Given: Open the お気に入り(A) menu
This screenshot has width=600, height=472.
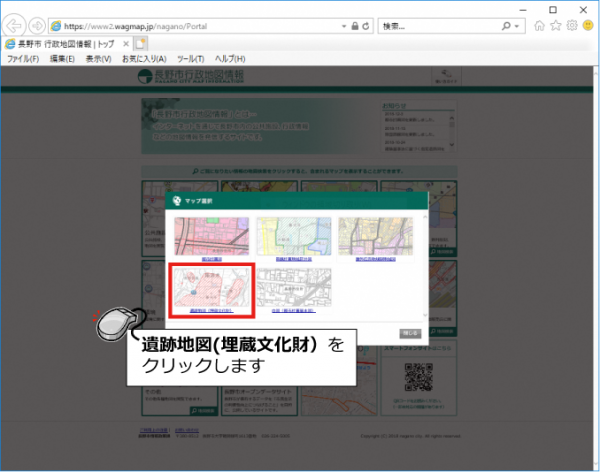Looking at the screenshot, I should pyautogui.click(x=147, y=59).
